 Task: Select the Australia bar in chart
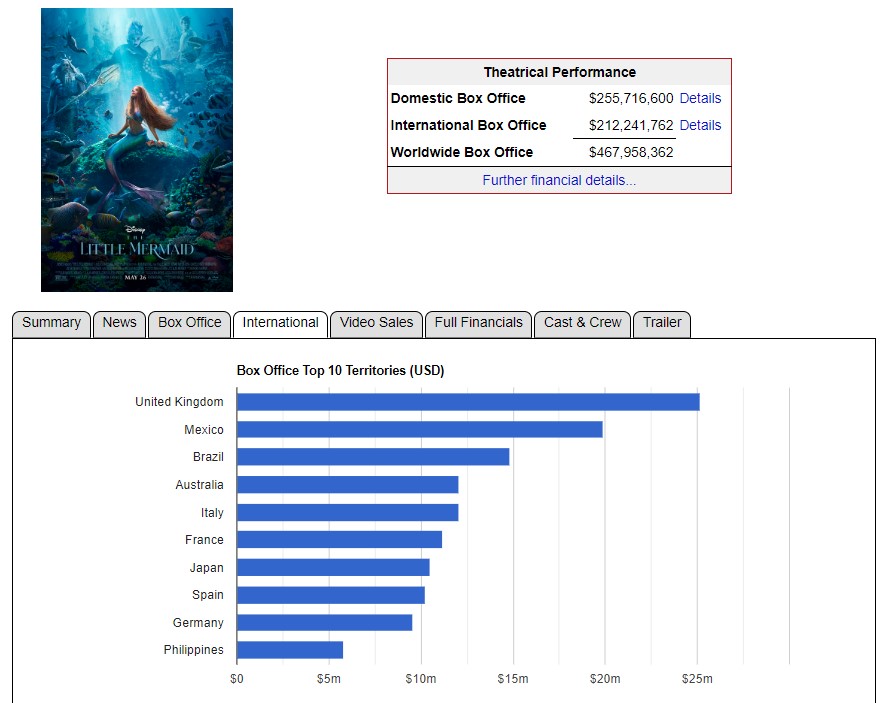click(x=347, y=485)
